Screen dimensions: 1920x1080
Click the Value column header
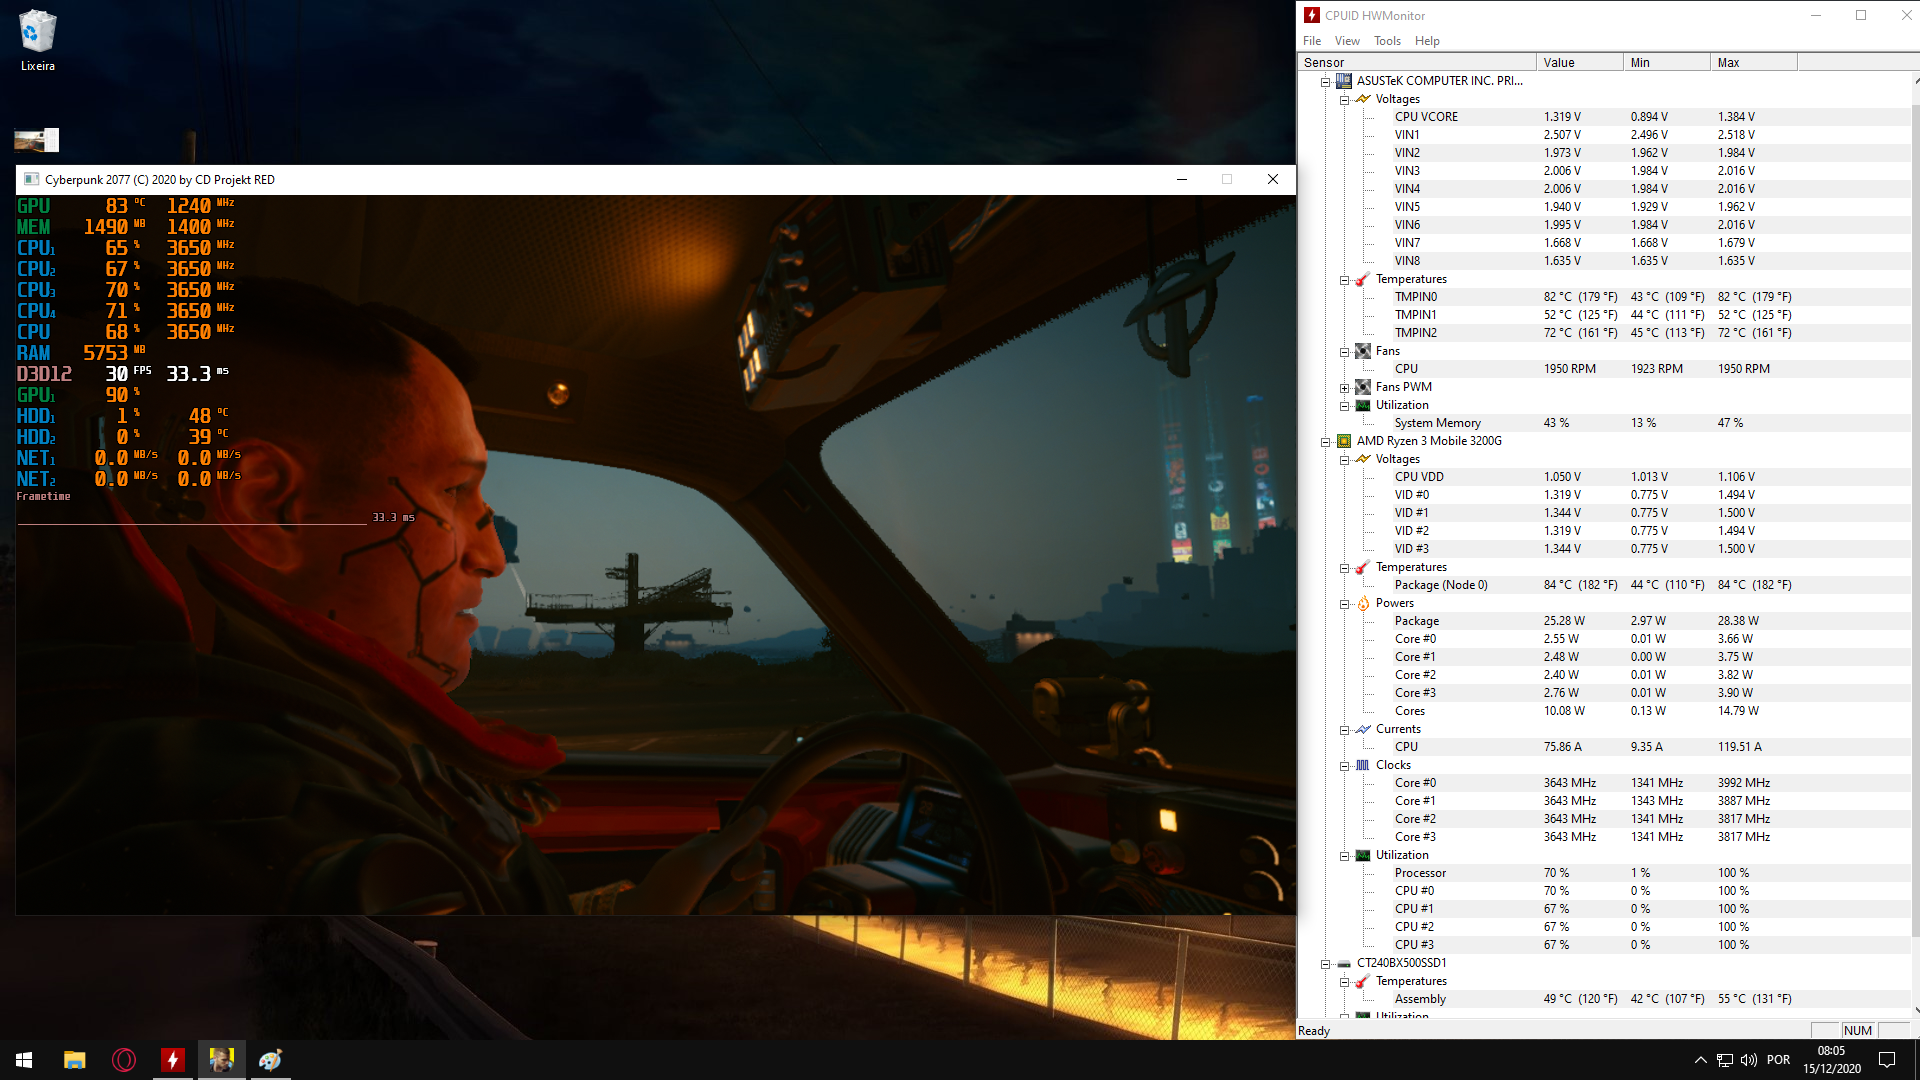click(x=1579, y=62)
